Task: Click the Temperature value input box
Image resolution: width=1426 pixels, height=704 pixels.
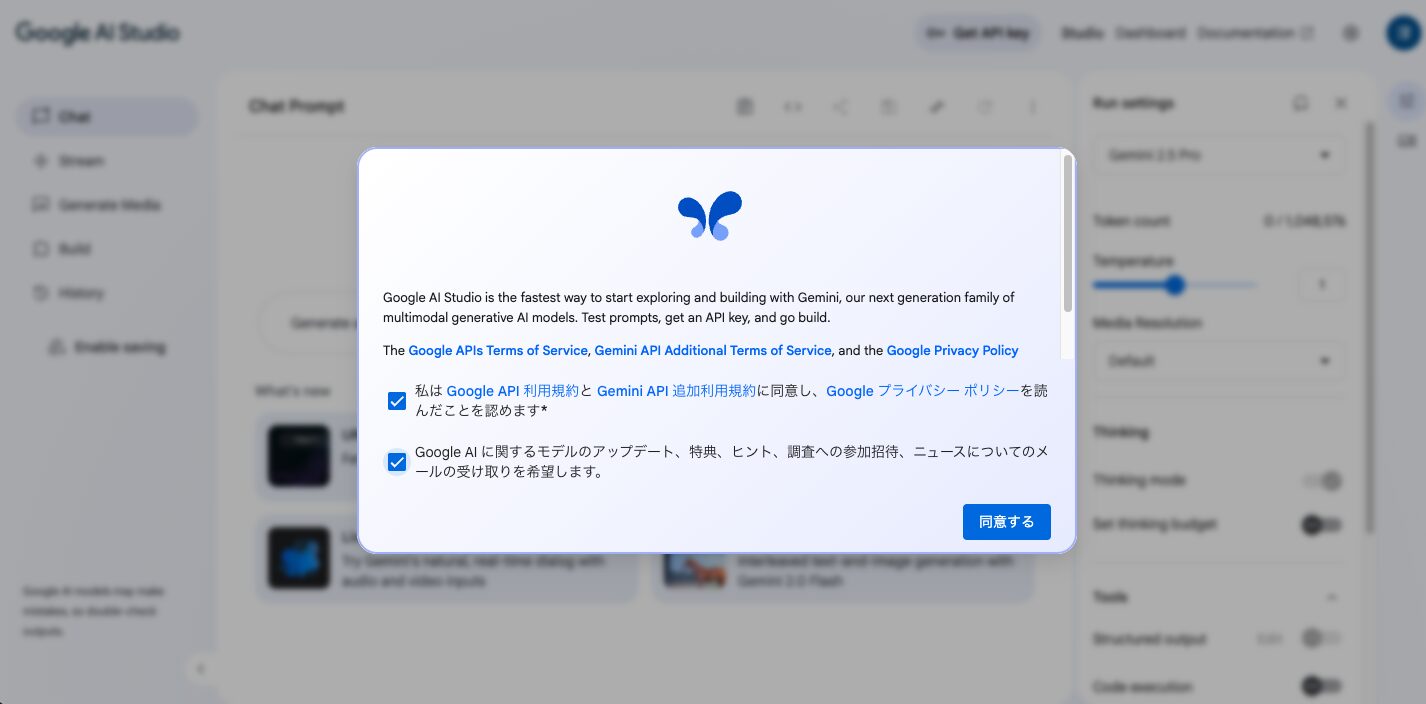Action: (1322, 285)
